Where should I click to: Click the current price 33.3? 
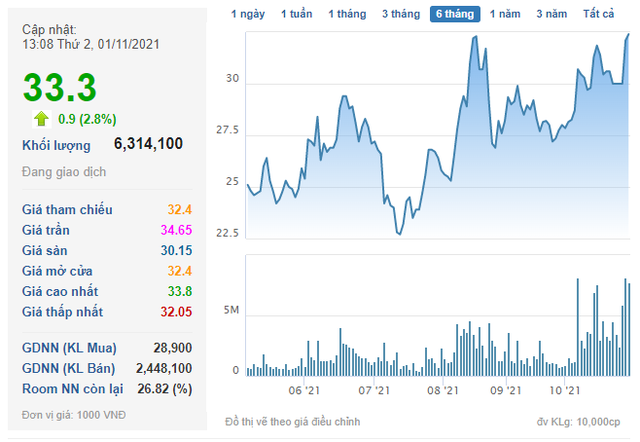59,88
